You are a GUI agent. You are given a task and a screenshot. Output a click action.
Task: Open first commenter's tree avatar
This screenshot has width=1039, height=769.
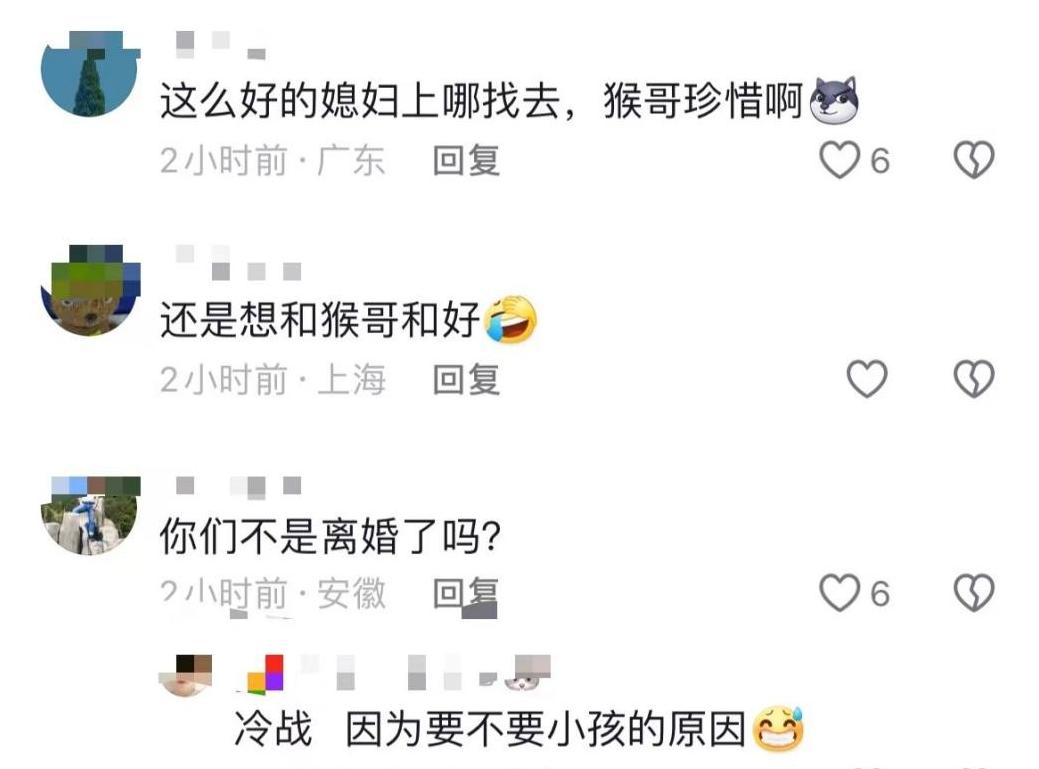click(90, 73)
